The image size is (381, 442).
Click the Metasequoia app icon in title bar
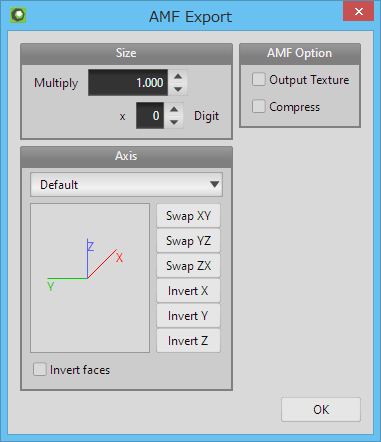pos(18,15)
